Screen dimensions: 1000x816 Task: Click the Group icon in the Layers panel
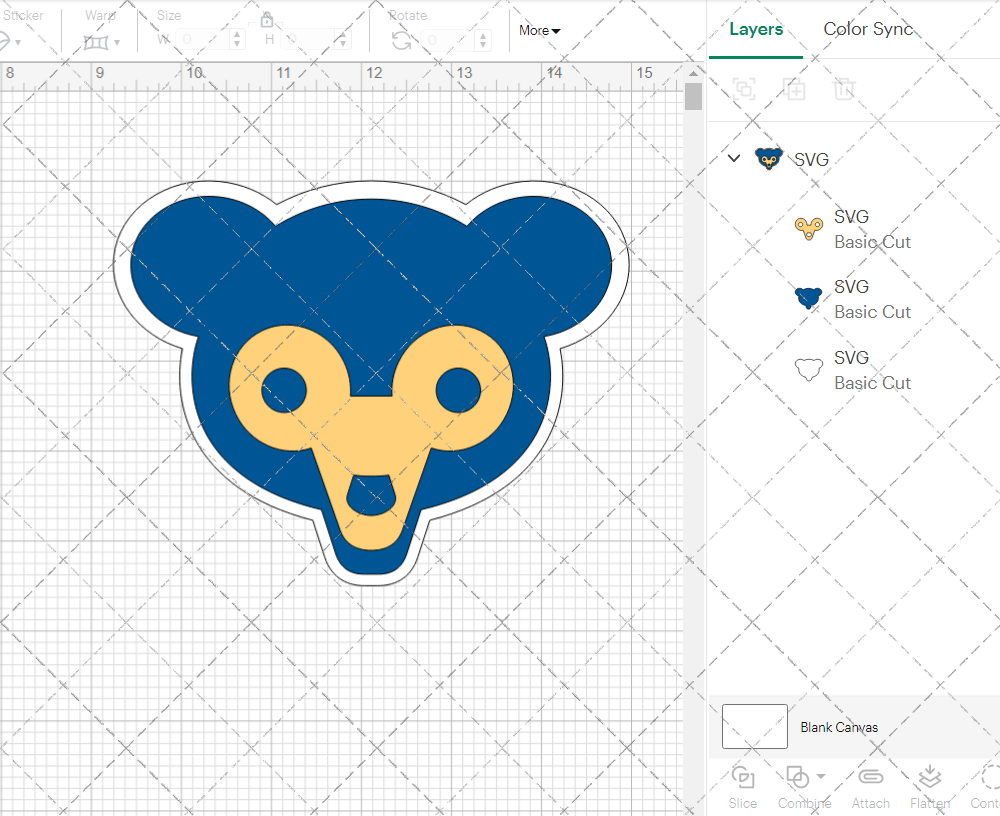743,89
